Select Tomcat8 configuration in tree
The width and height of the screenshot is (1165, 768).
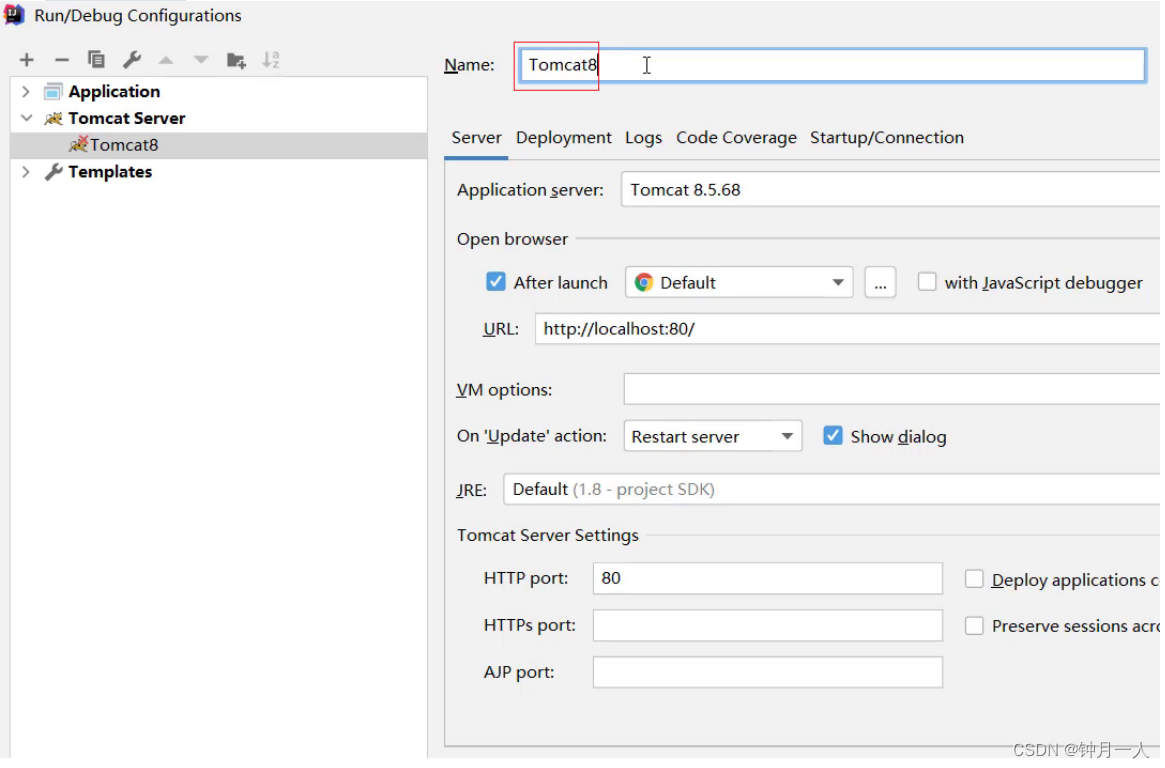click(219, 146)
